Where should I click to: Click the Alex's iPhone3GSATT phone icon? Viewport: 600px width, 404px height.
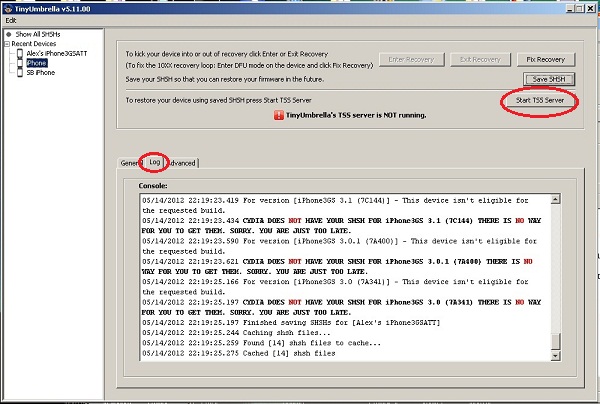coord(20,54)
